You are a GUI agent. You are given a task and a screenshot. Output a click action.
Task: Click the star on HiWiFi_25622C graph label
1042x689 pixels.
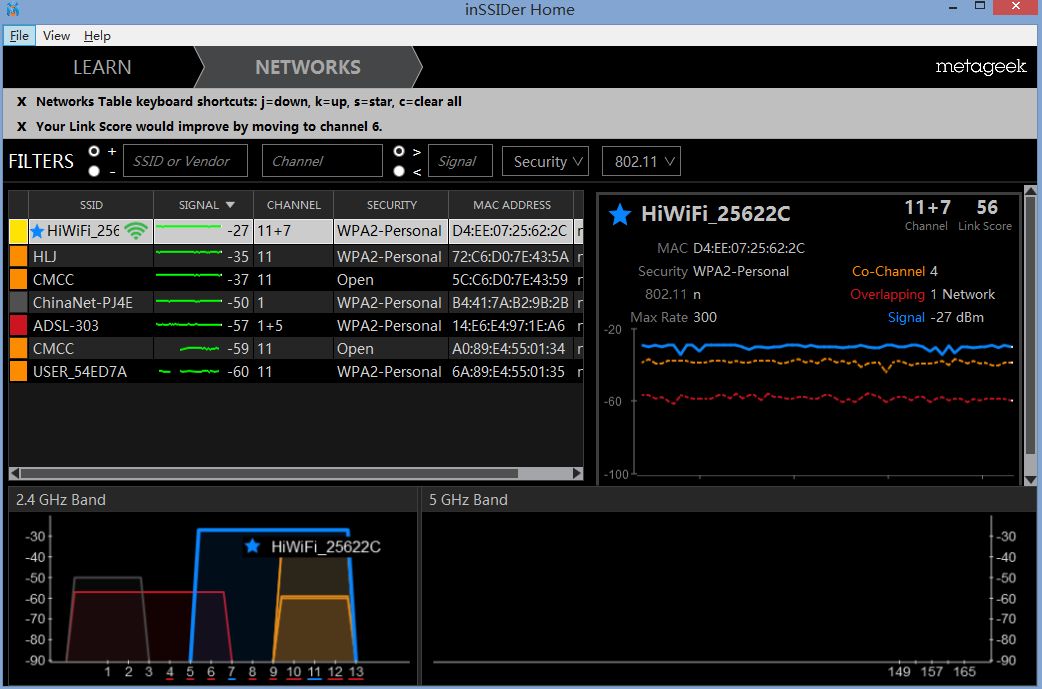click(253, 546)
